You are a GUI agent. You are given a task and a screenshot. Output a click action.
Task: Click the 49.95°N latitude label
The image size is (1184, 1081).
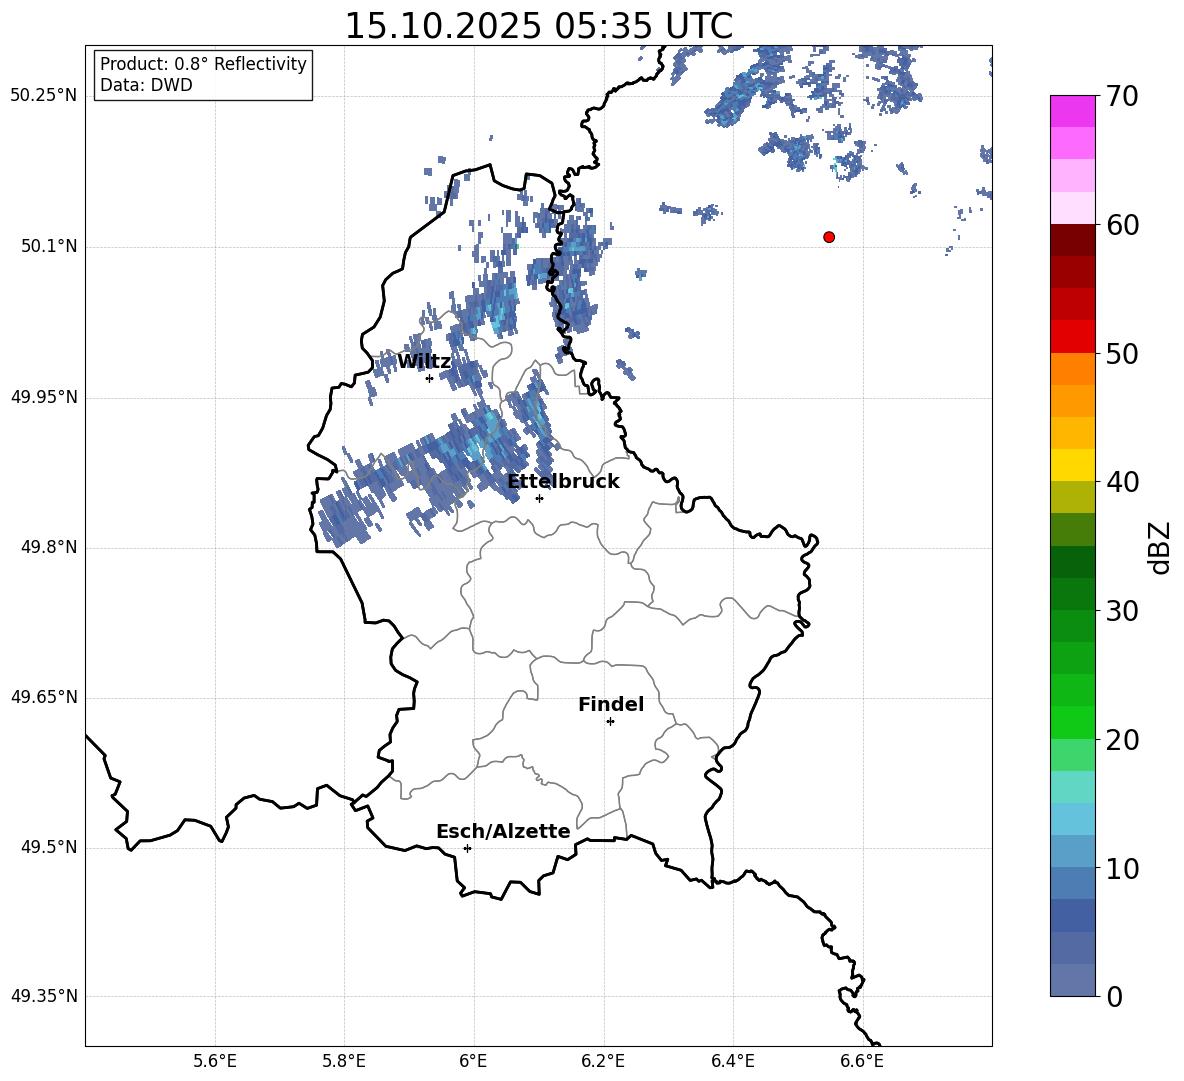pyautogui.click(x=44, y=397)
